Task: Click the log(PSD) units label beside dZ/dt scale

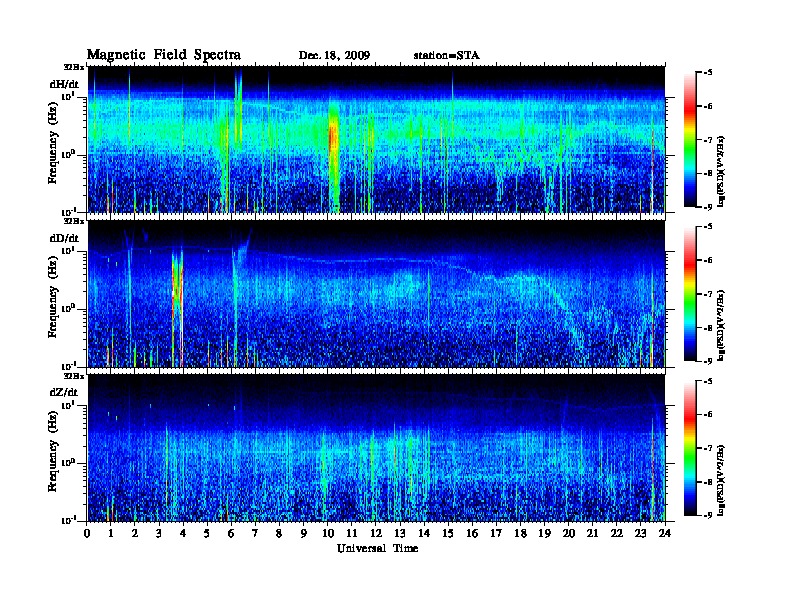Action: [721, 480]
